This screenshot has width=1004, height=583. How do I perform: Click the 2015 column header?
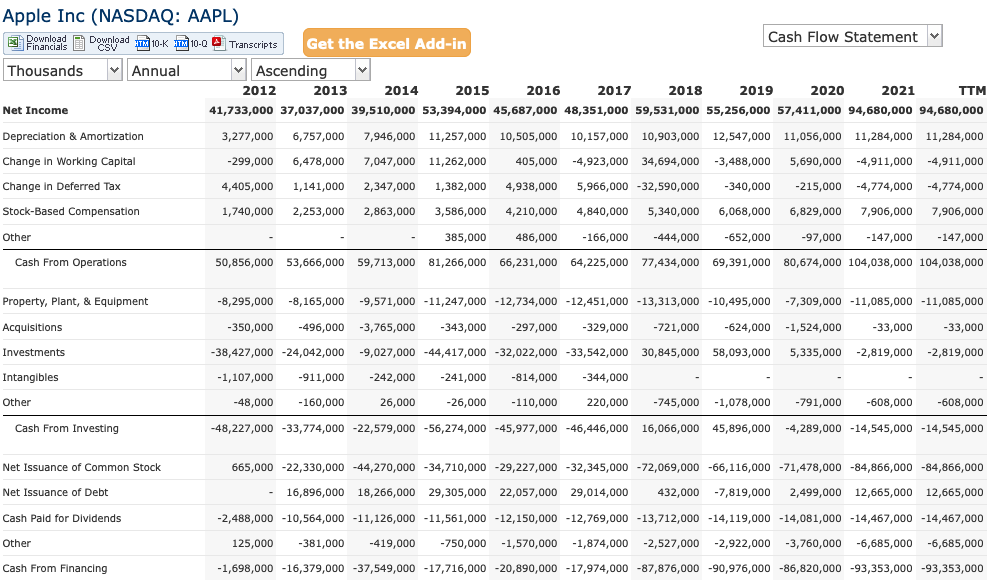(x=473, y=91)
